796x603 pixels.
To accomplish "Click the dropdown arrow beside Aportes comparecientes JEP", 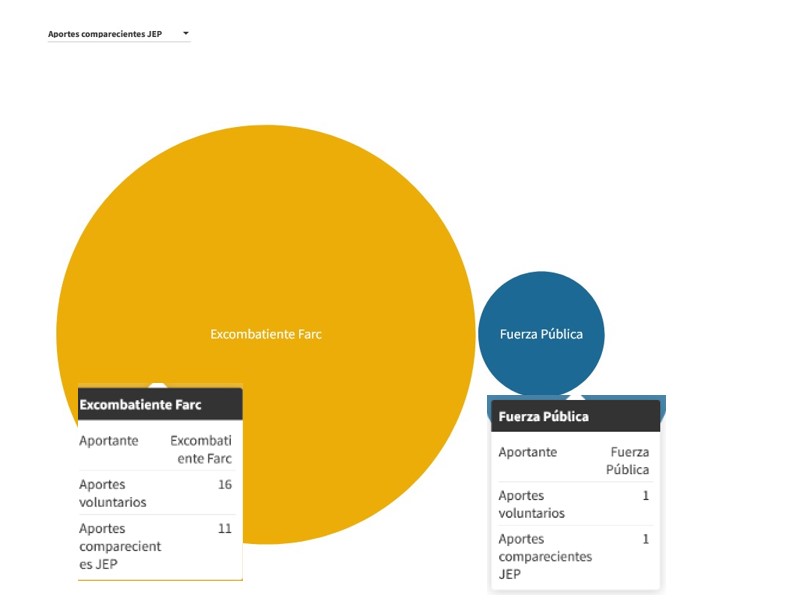I will coord(186,34).
